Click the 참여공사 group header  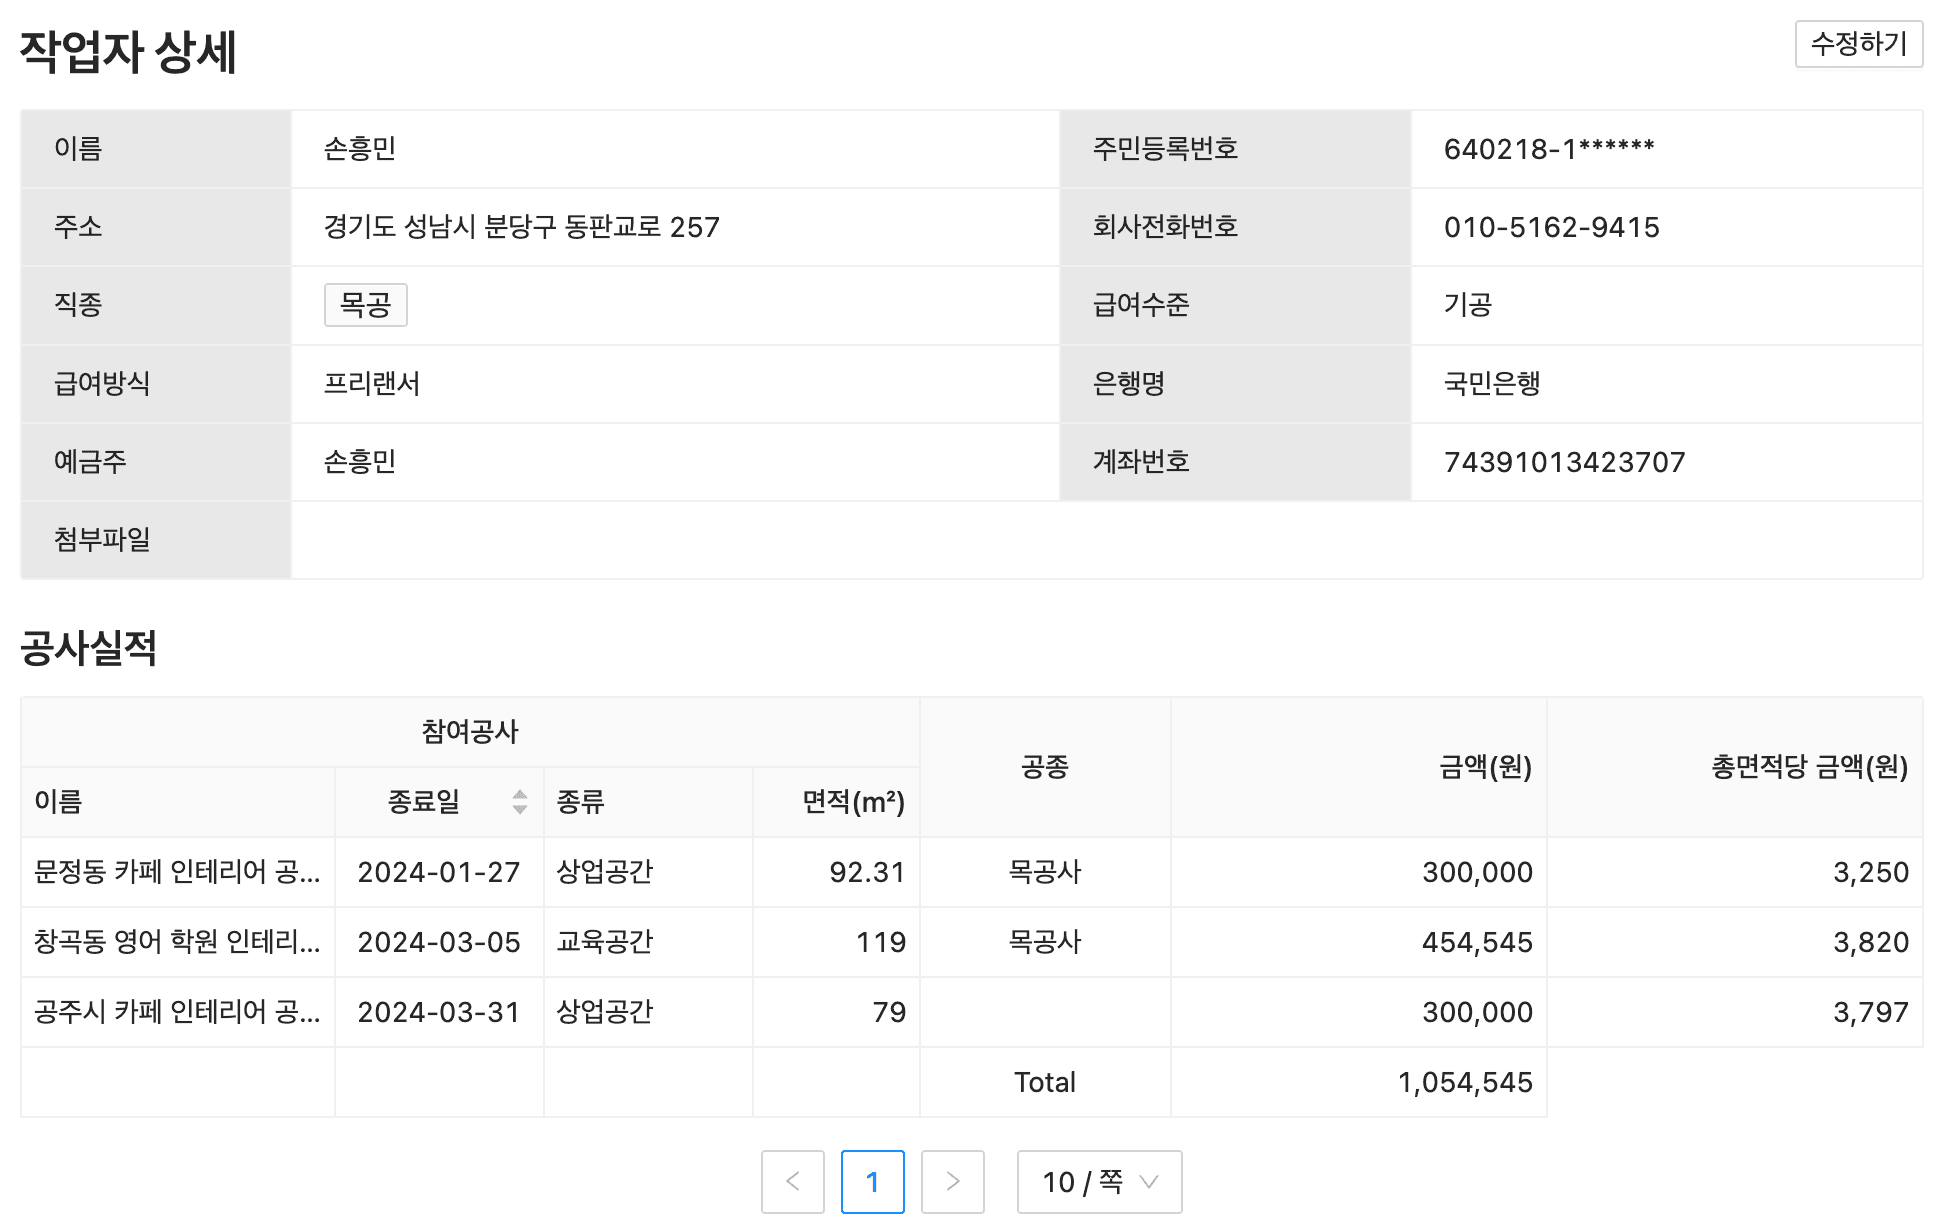click(470, 732)
